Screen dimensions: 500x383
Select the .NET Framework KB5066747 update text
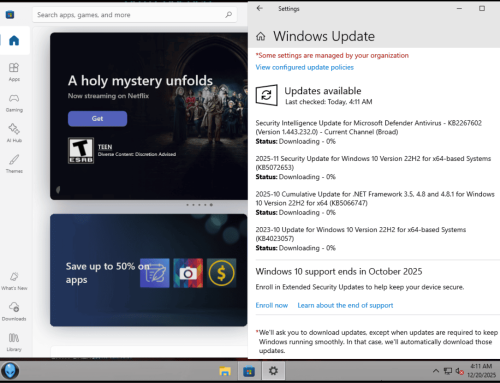[375, 198]
